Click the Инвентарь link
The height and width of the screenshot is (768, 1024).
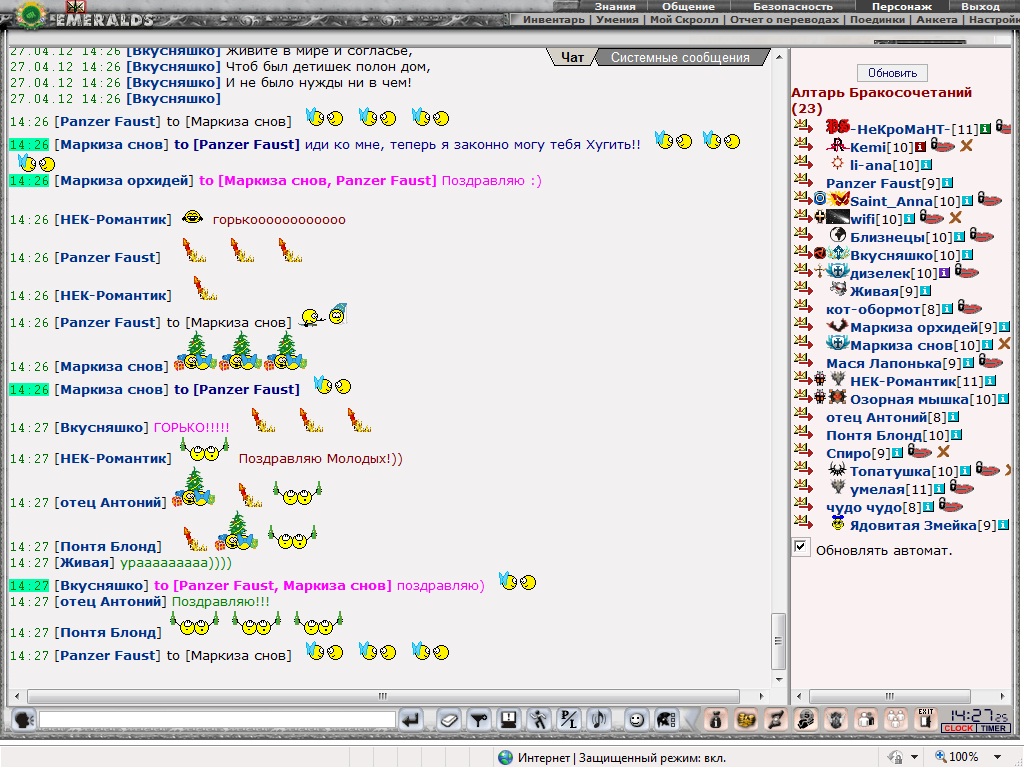(554, 20)
